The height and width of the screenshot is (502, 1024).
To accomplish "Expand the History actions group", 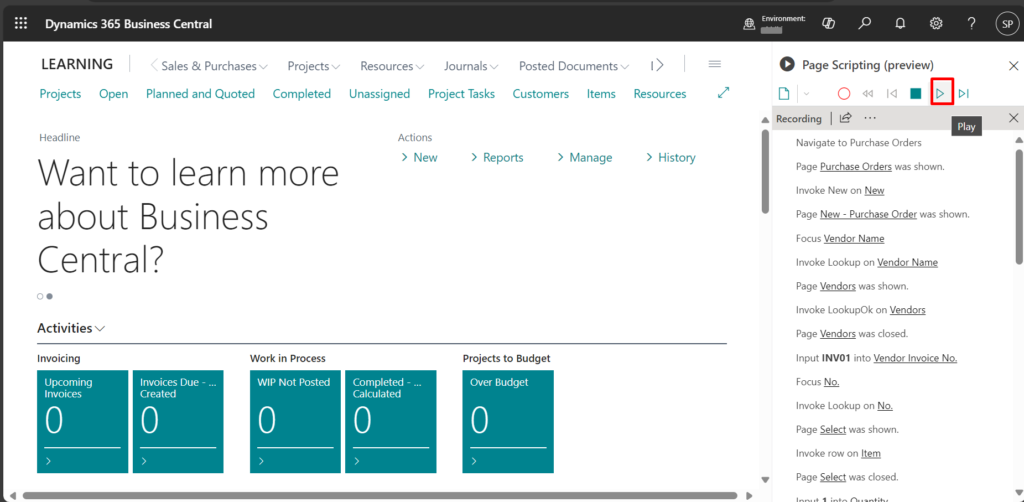I will click(x=671, y=157).
